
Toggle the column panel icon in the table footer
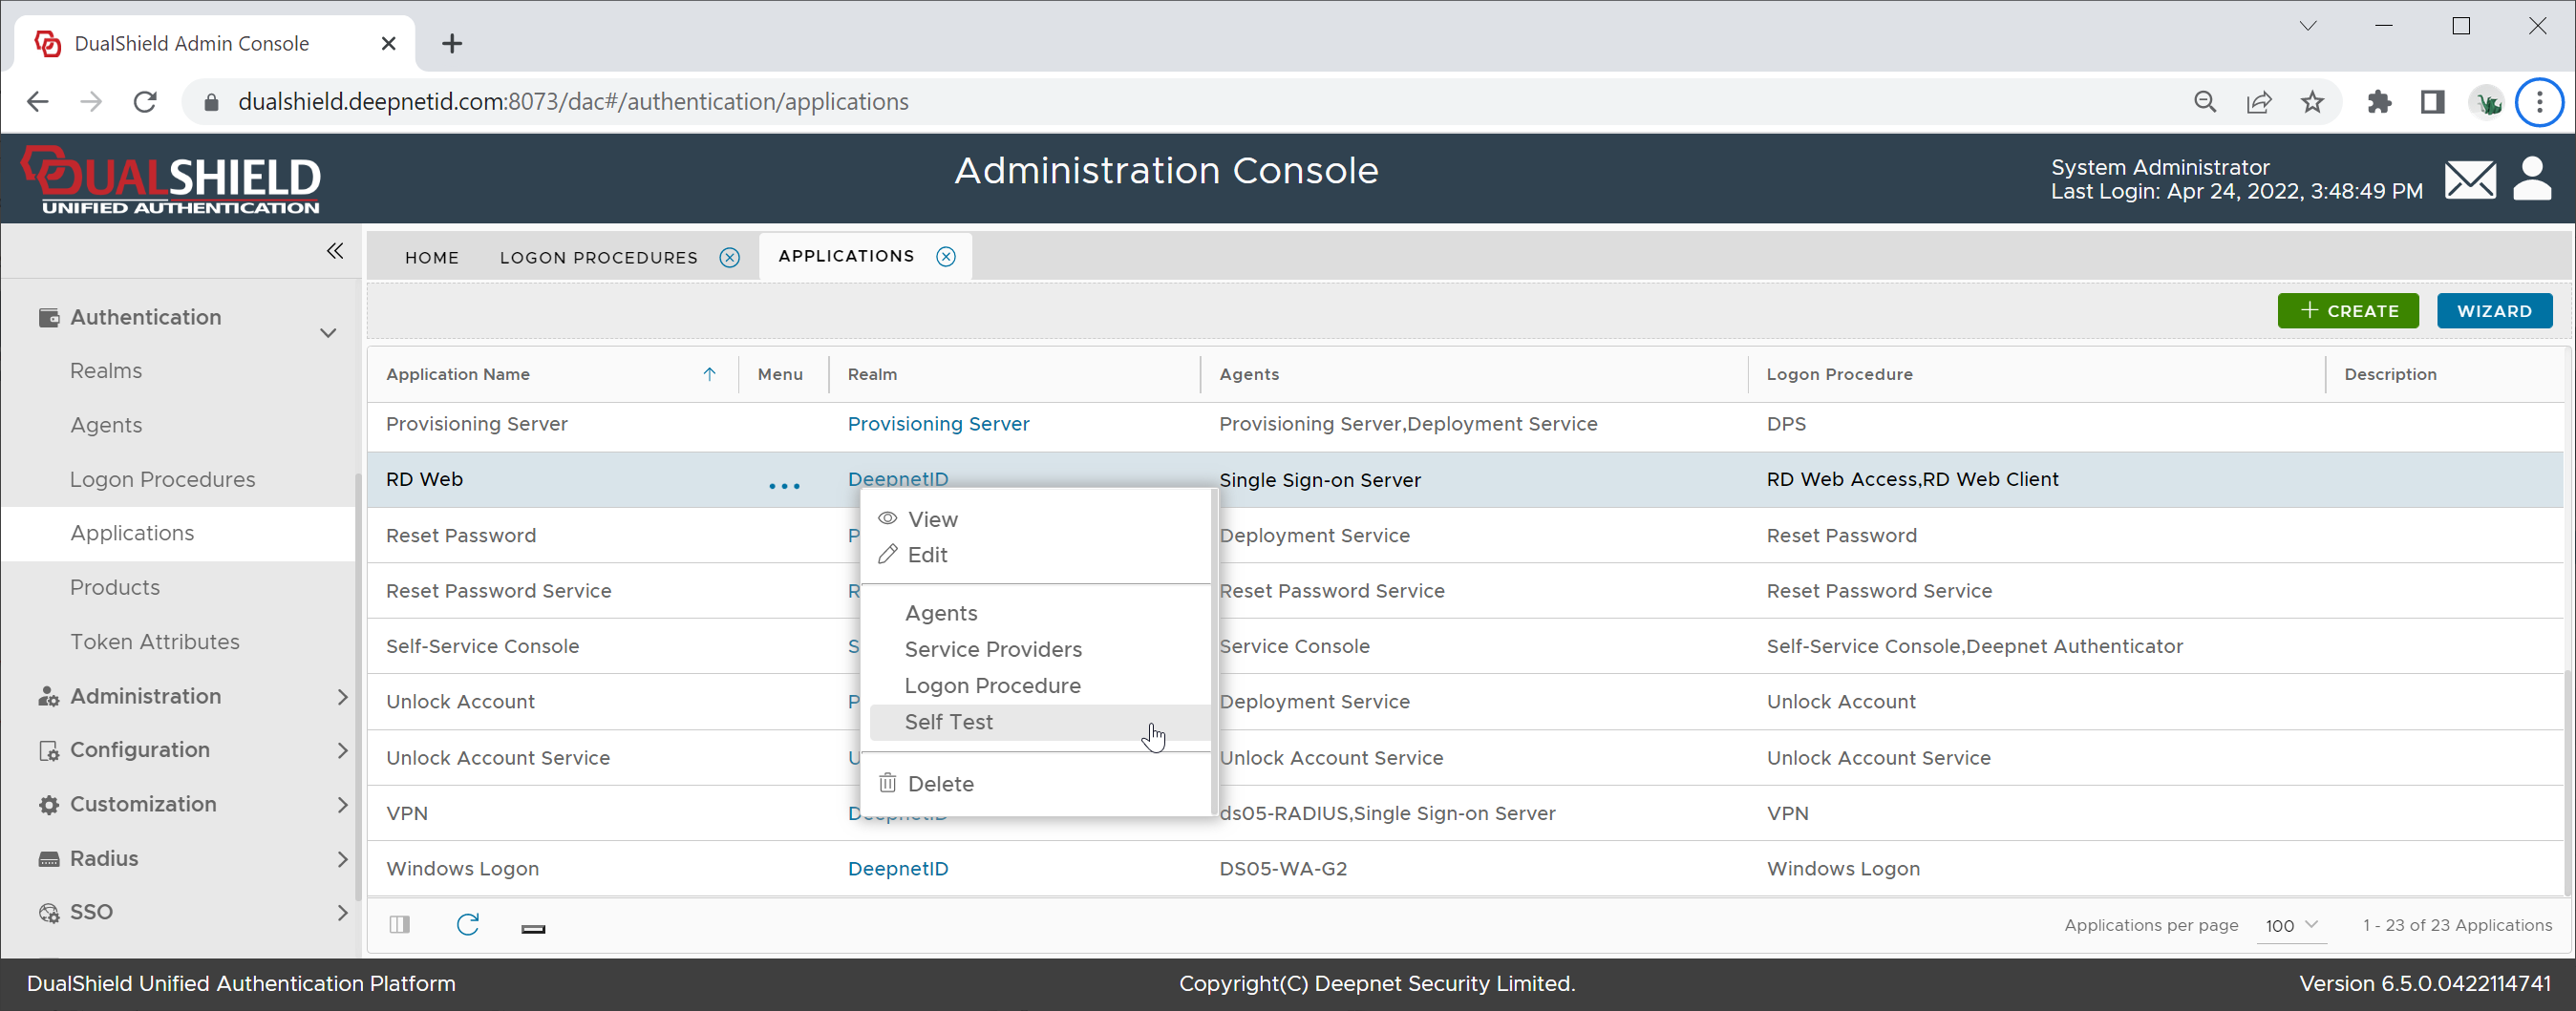(x=400, y=925)
